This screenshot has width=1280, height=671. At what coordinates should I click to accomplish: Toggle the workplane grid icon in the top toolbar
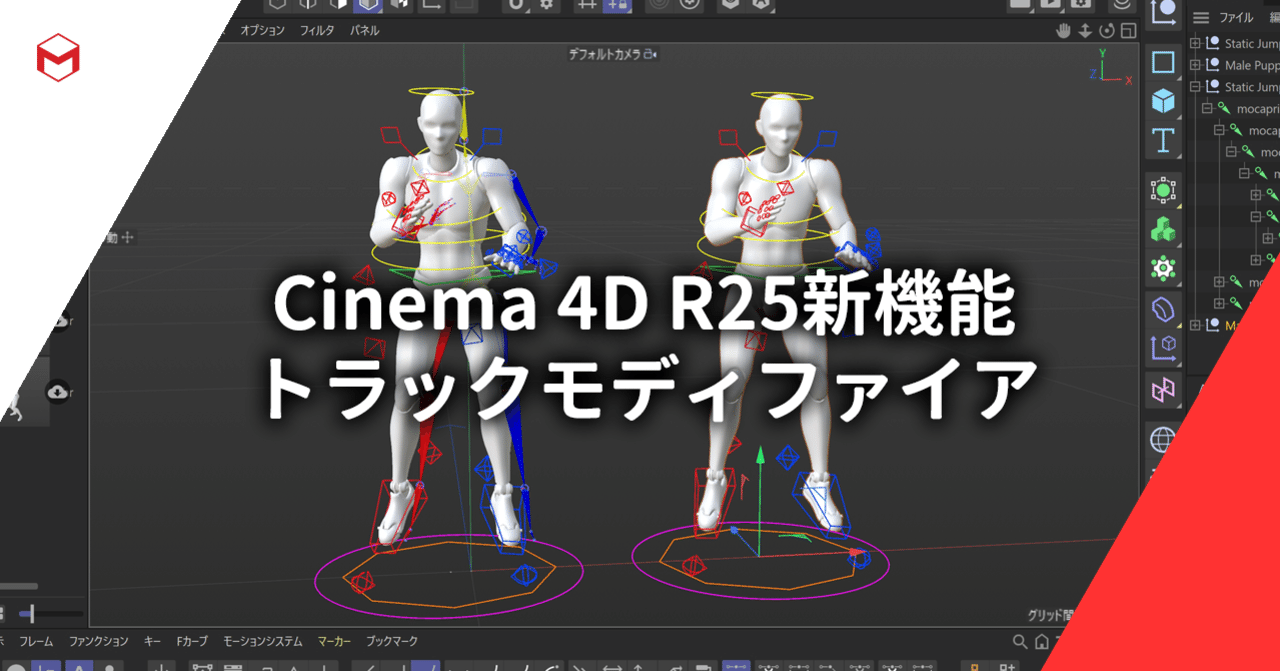[x=585, y=6]
